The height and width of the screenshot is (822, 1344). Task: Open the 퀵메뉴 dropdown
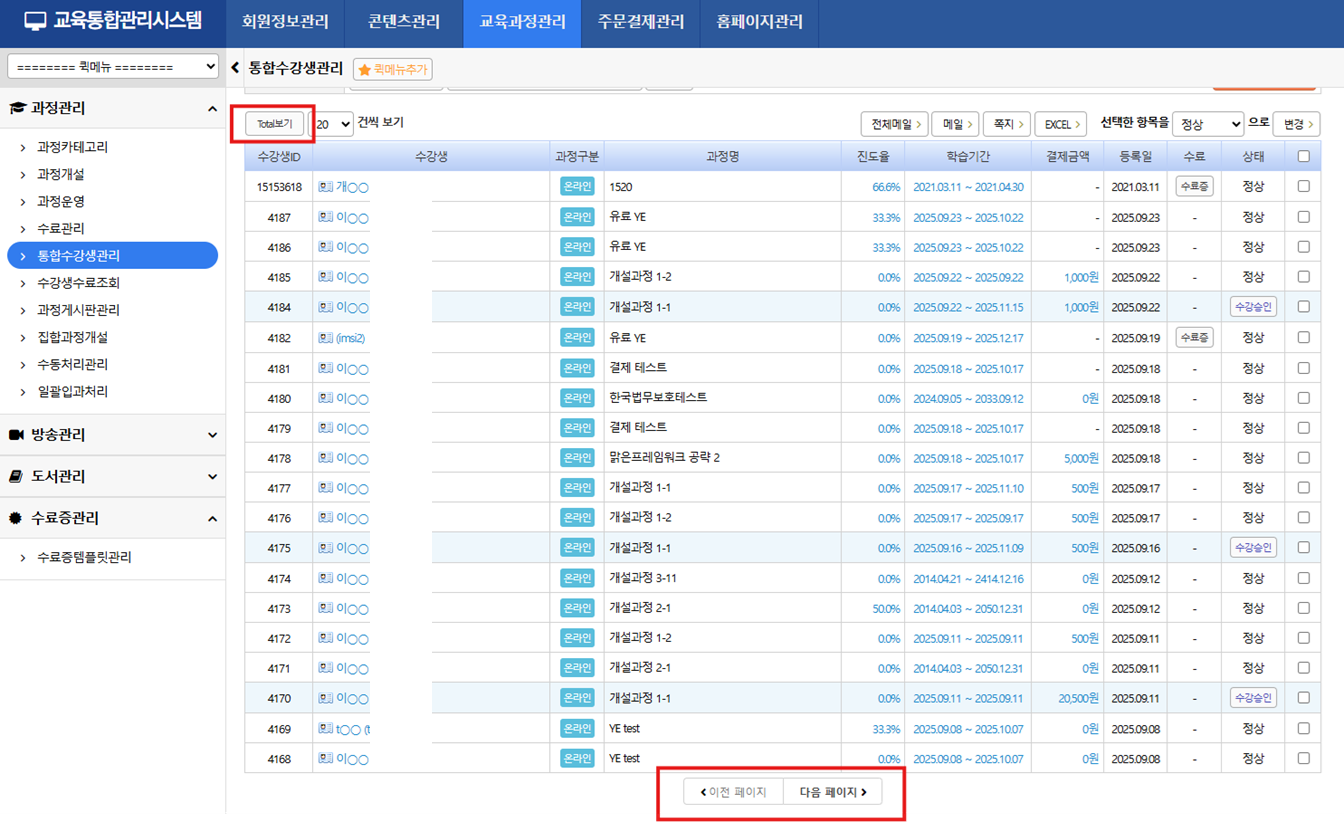coord(113,67)
